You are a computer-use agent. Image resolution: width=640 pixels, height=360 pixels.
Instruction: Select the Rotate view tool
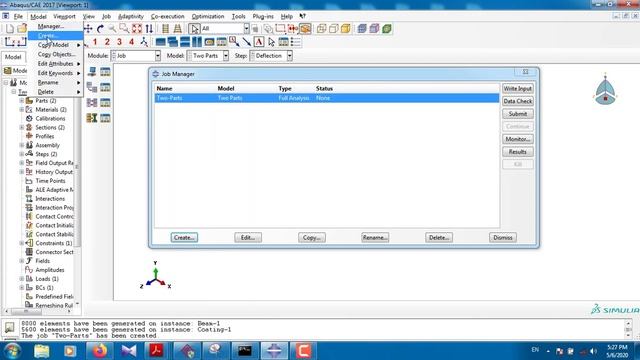coord(100,29)
